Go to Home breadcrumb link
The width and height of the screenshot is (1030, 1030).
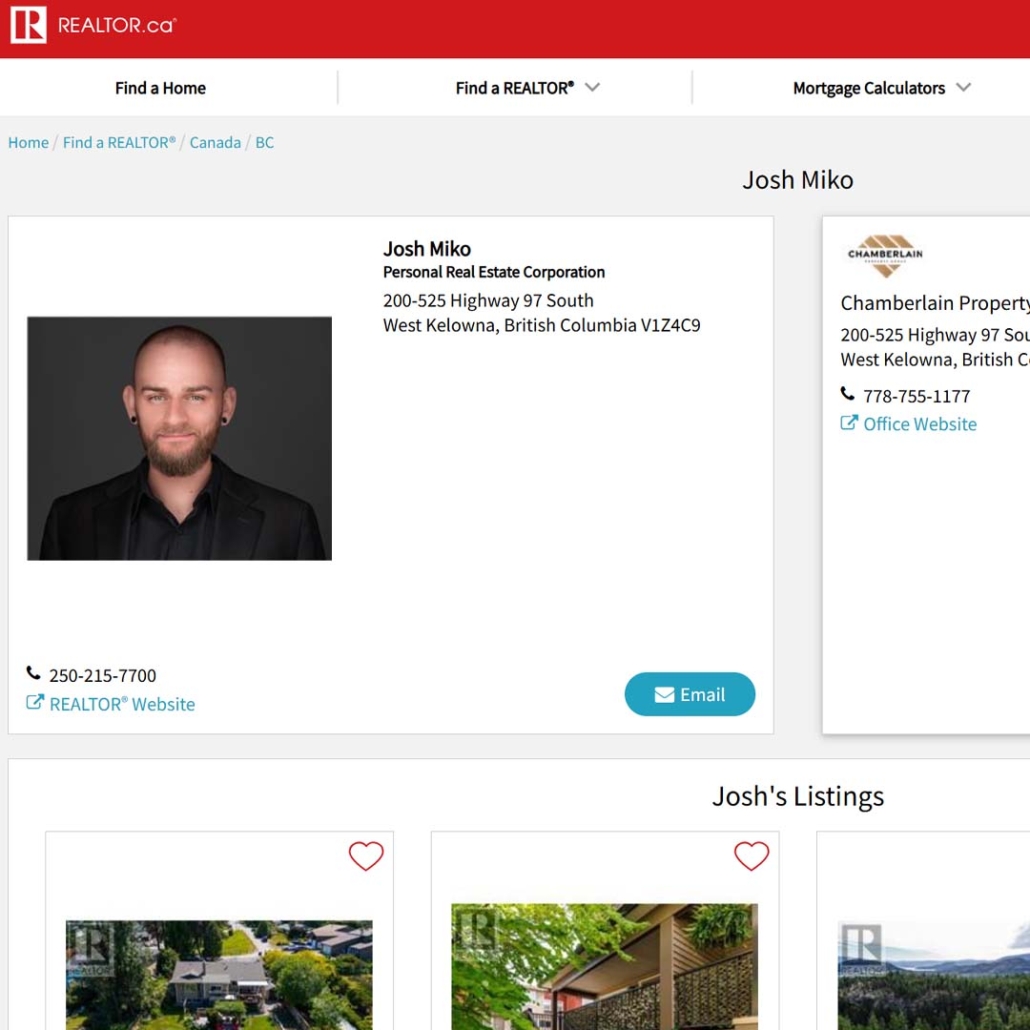pyautogui.click(x=28, y=143)
